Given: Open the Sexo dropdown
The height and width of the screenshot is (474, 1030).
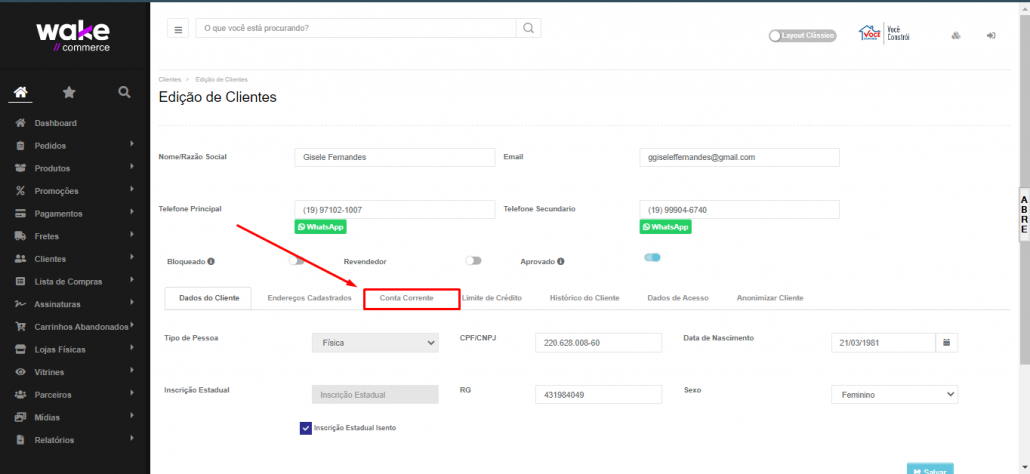Looking at the screenshot, I should (x=894, y=394).
